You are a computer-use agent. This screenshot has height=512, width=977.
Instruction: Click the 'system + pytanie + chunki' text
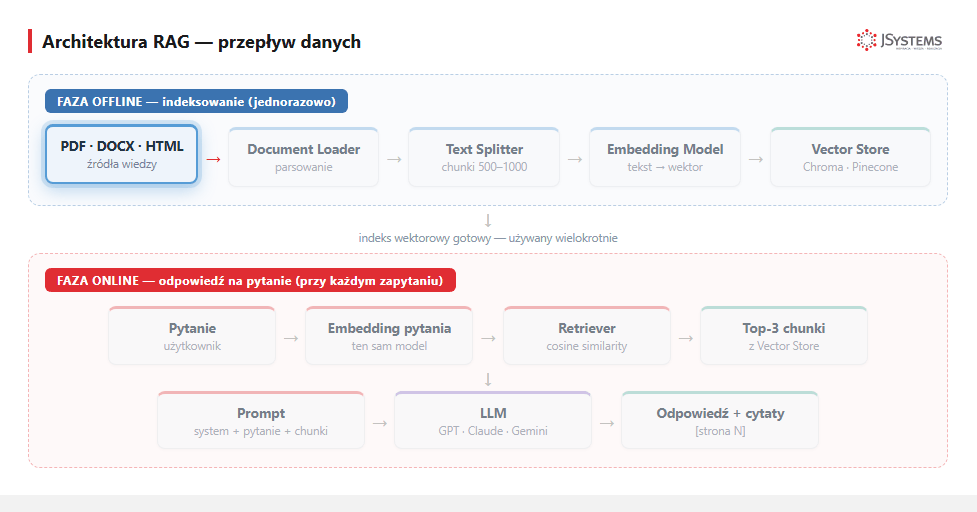[260, 431]
